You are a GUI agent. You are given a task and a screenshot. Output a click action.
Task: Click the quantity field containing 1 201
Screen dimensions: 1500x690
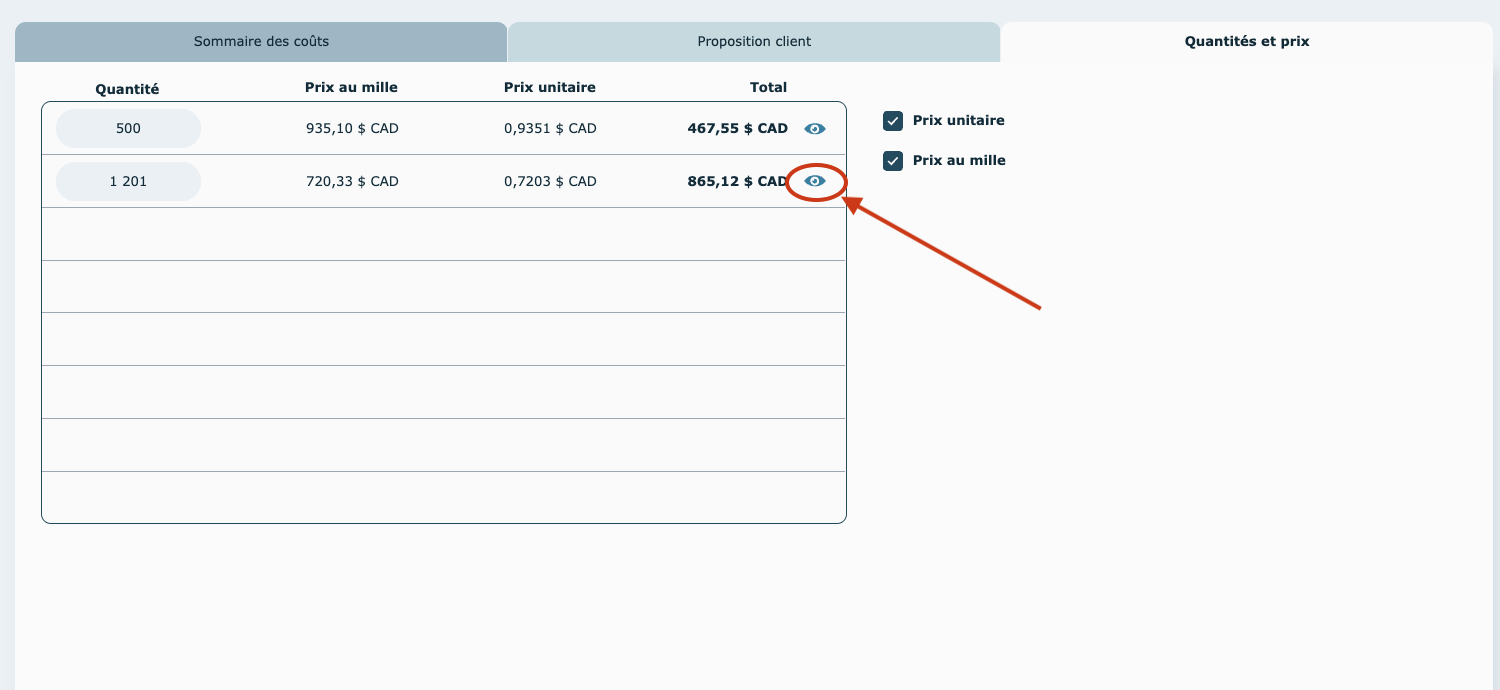[x=128, y=182]
